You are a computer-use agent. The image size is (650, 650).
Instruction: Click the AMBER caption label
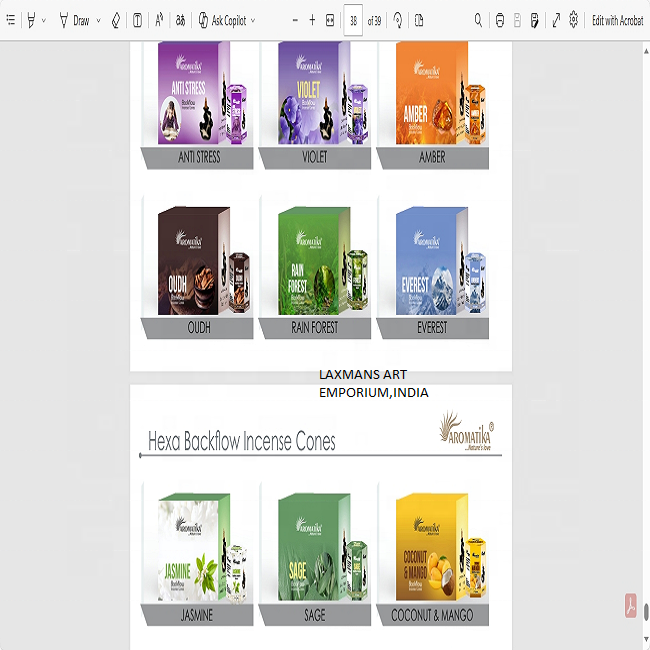coord(432,158)
